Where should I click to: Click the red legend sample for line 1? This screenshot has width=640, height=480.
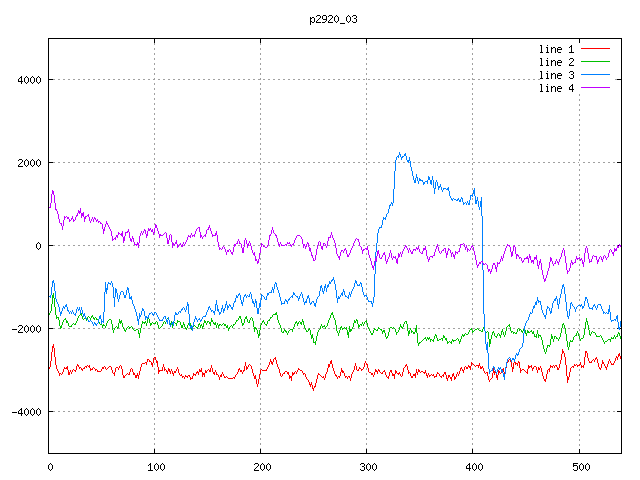click(595, 49)
